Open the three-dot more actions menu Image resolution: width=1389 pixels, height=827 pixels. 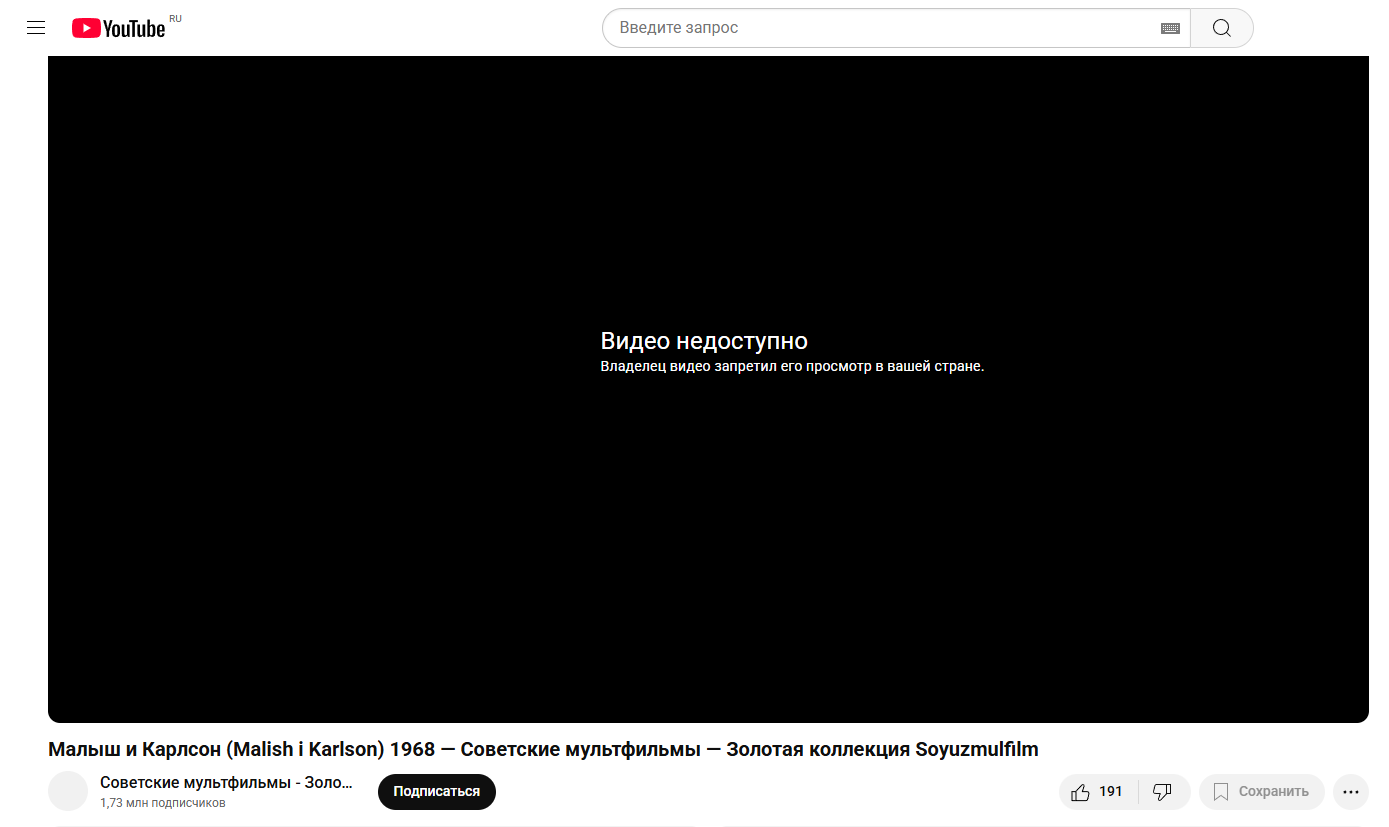point(1350,792)
